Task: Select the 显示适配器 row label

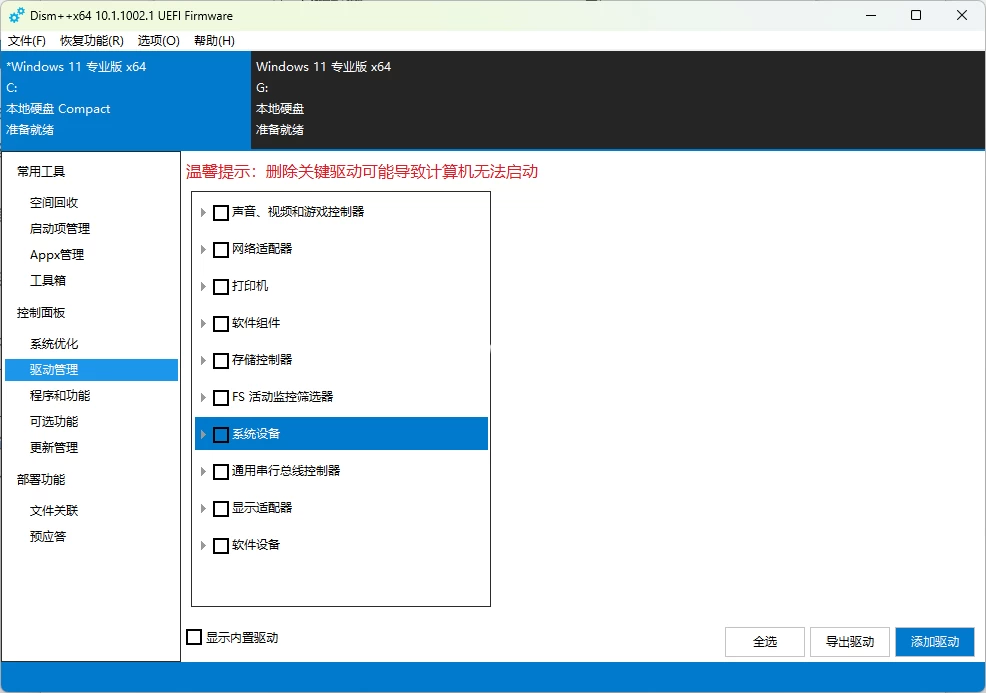Action: point(262,507)
